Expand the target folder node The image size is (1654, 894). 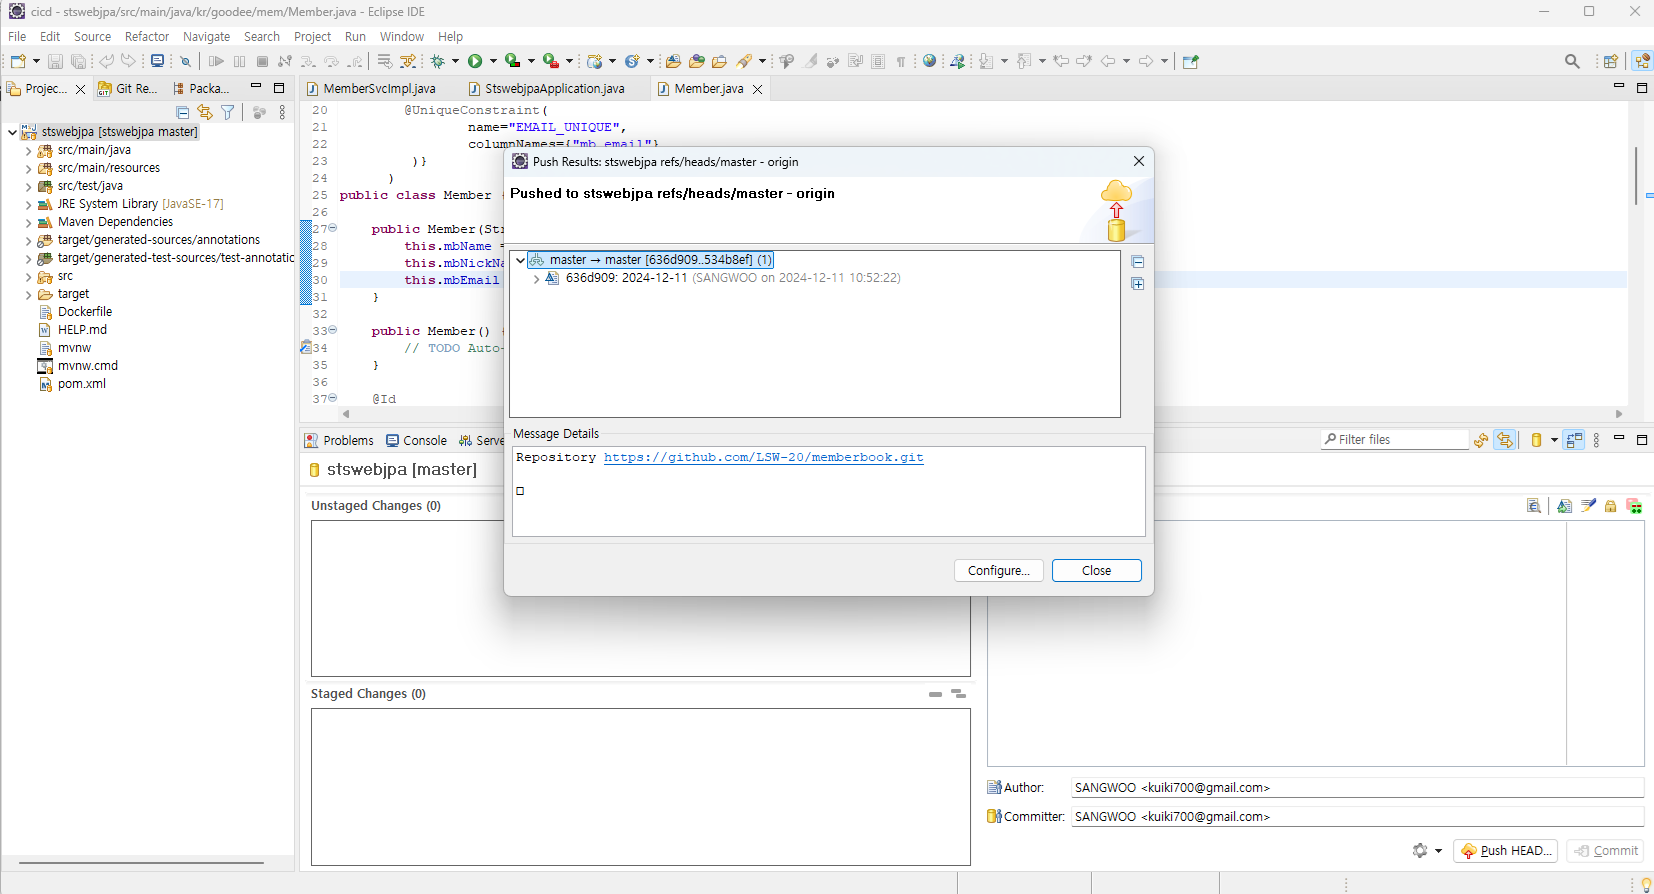(28, 294)
